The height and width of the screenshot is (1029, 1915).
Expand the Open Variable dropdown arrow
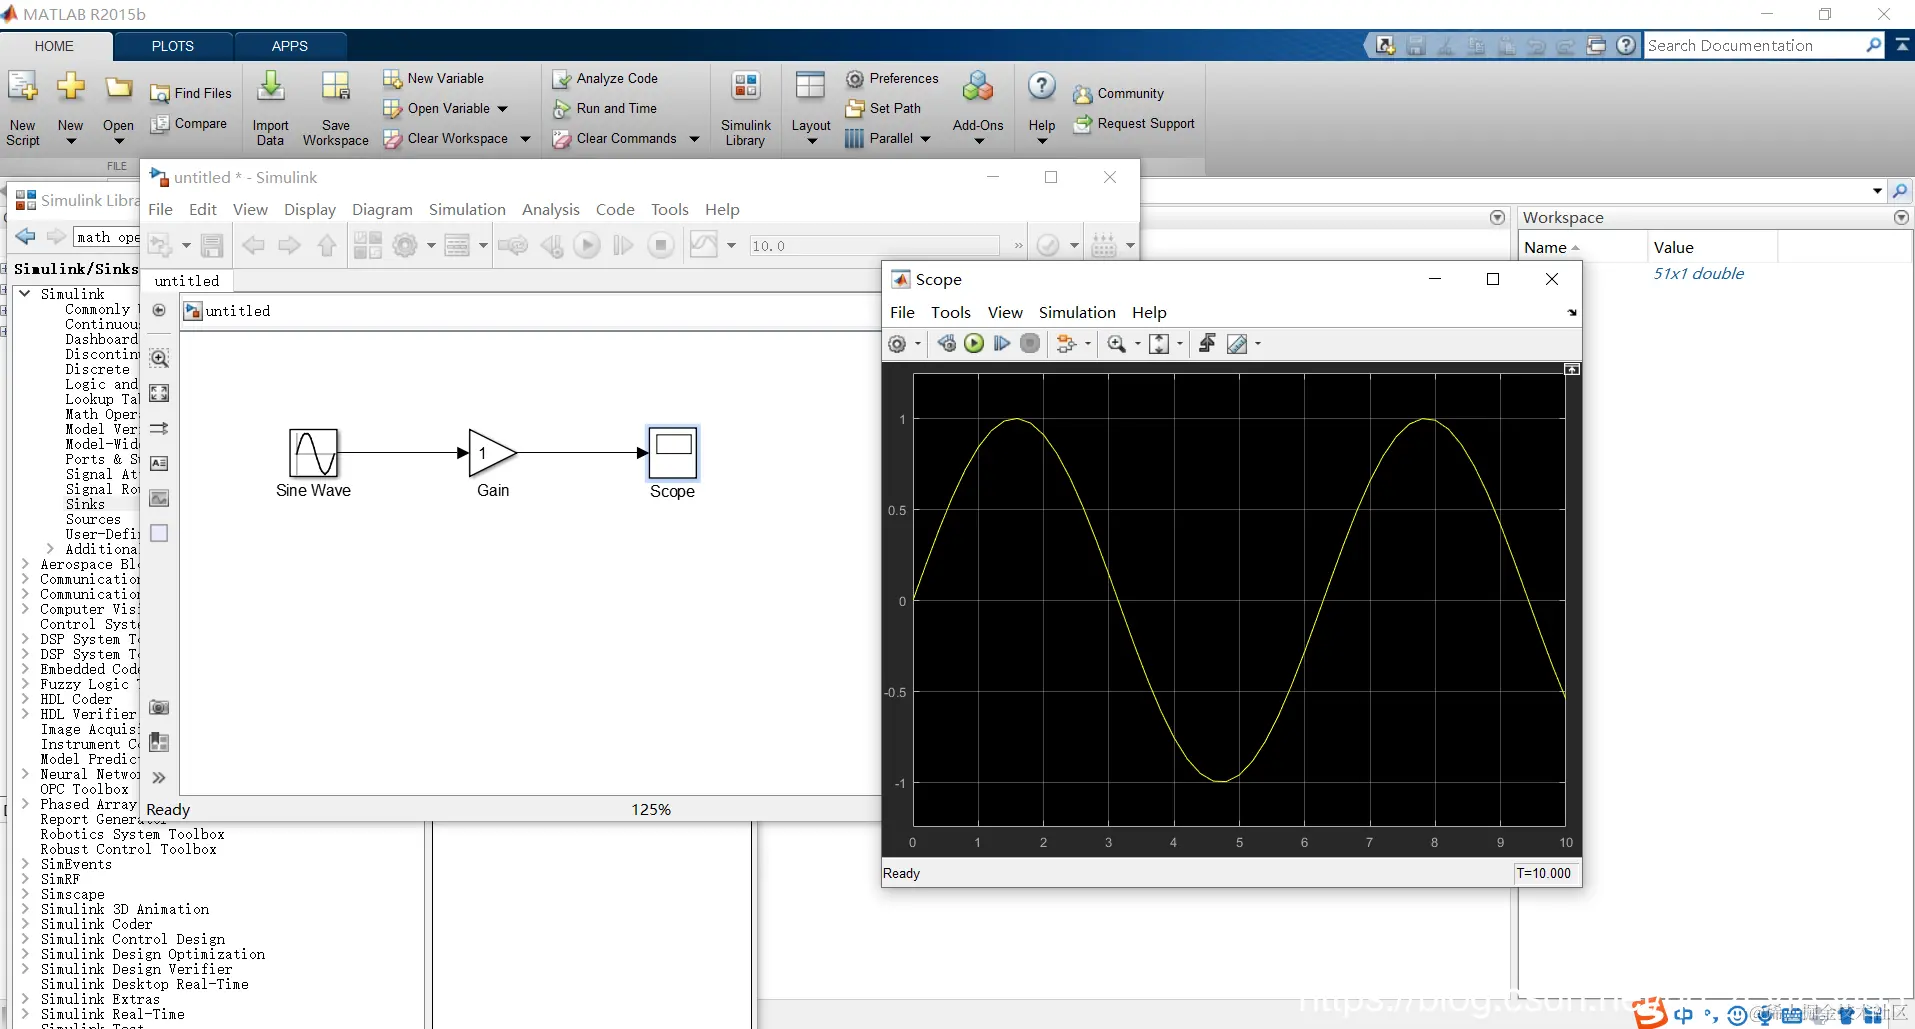(502, 109)
